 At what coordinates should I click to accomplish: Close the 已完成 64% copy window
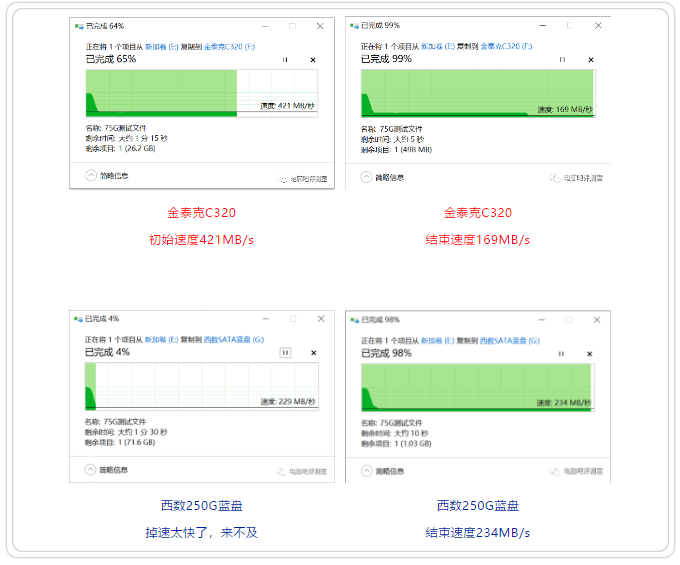[320, 25]
